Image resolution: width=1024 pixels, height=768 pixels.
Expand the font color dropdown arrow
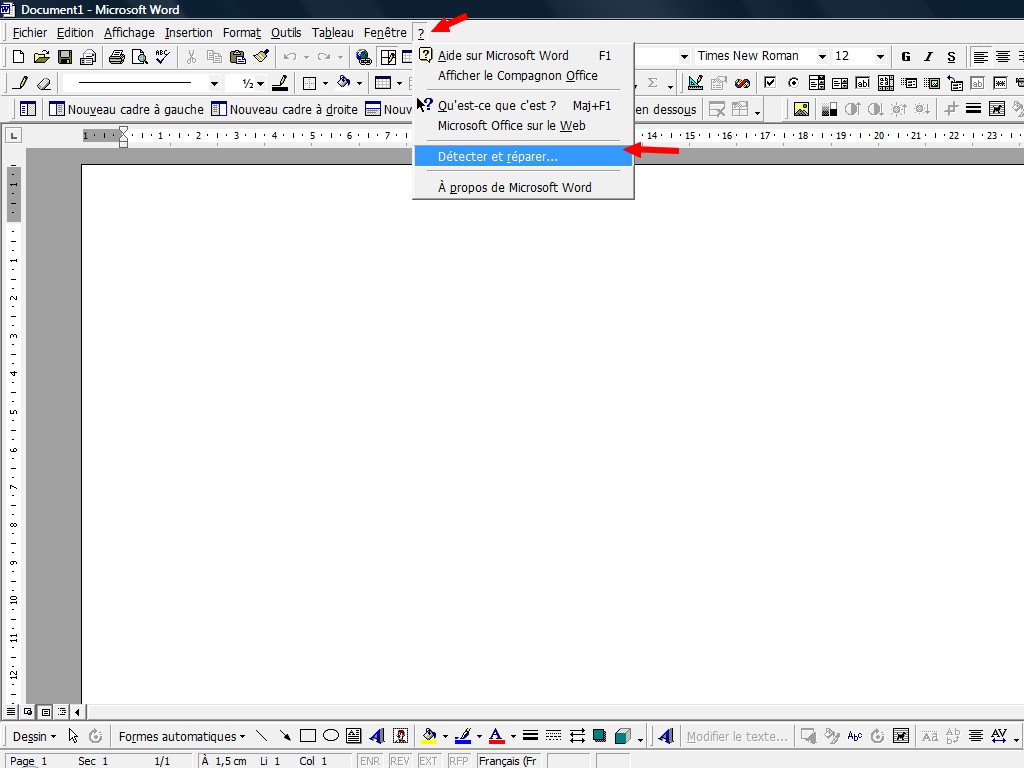tap(513, 737)
